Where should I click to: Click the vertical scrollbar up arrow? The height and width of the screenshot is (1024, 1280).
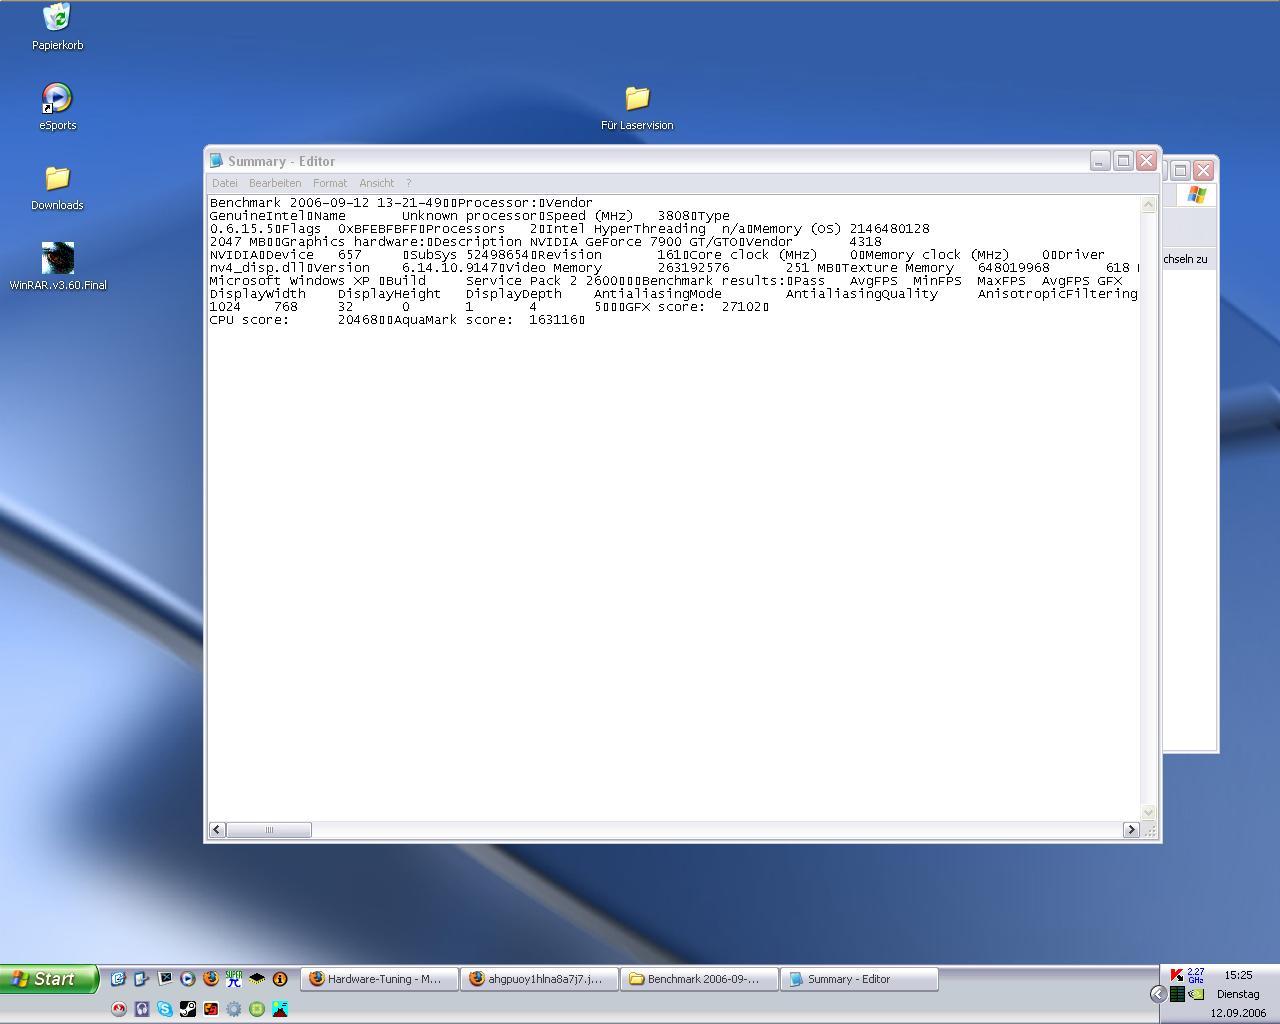point(1148,205)
